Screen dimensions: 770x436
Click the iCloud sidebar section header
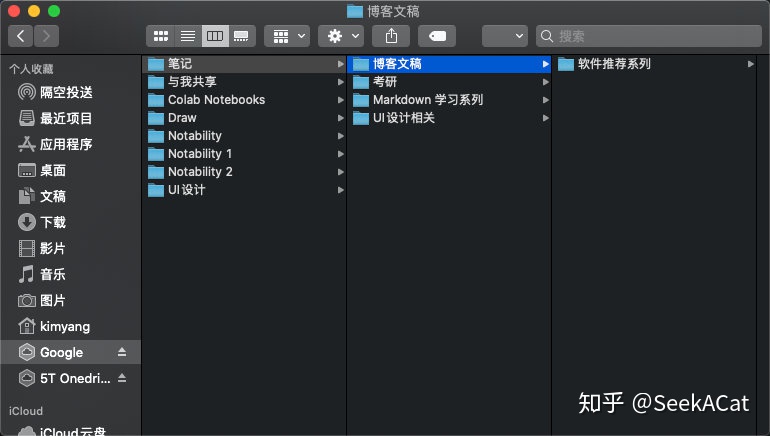(x=26, y=411)
